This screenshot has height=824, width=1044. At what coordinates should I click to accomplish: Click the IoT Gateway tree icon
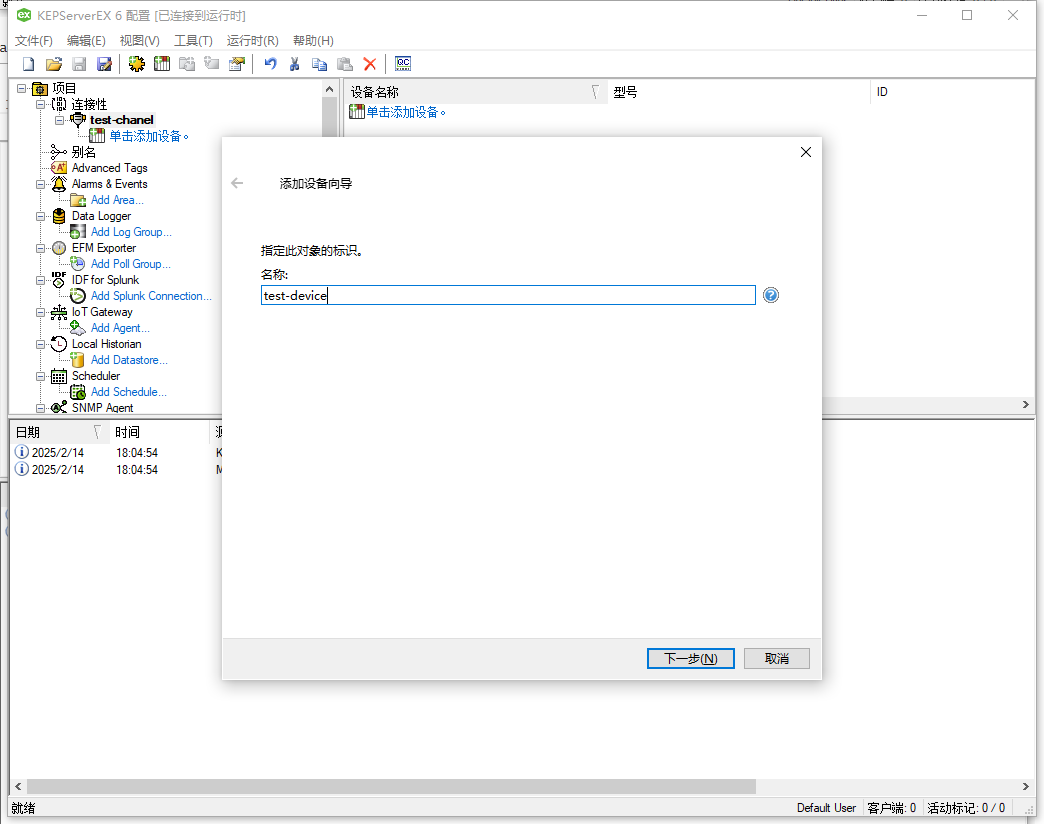[x=59, y=311]
